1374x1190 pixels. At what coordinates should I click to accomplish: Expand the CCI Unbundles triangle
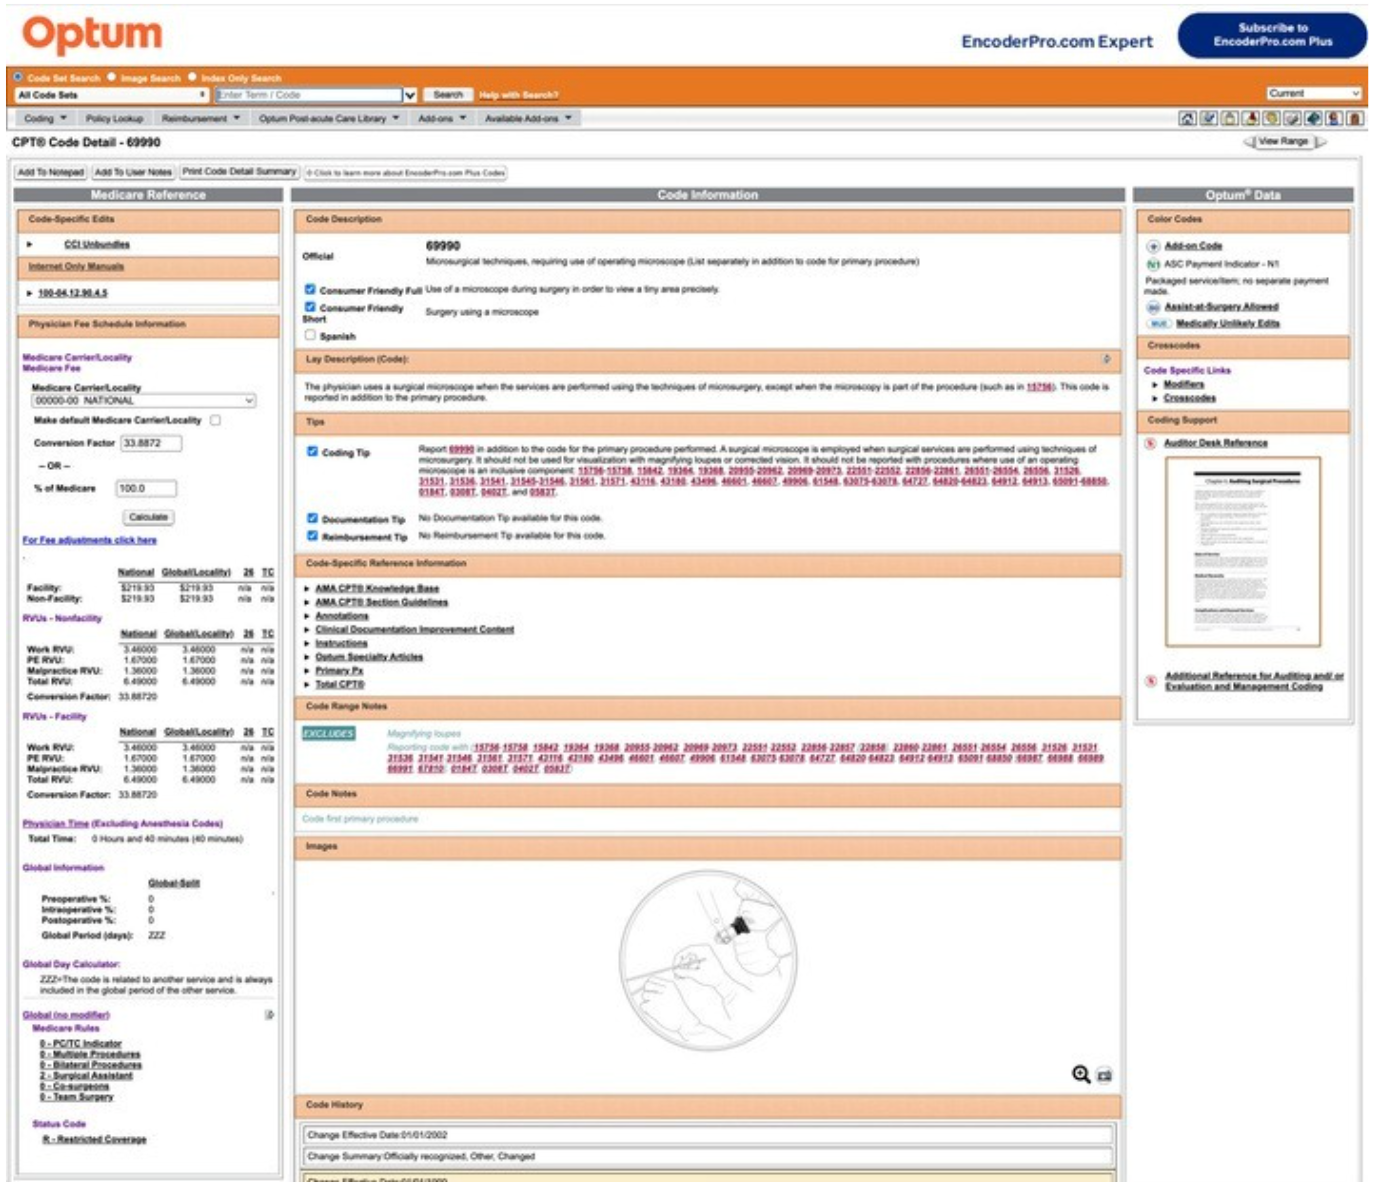coord(30,245)
